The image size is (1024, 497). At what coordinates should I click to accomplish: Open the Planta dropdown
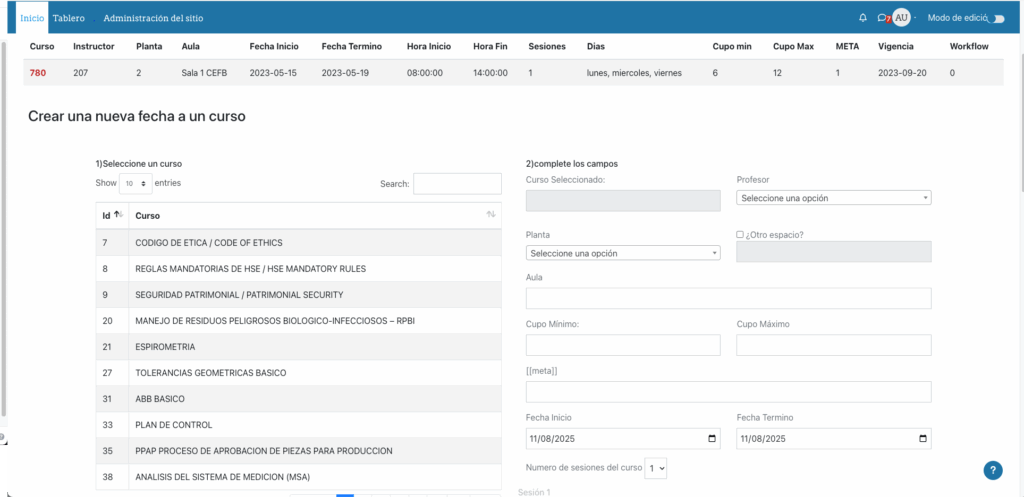click(623, 253)
